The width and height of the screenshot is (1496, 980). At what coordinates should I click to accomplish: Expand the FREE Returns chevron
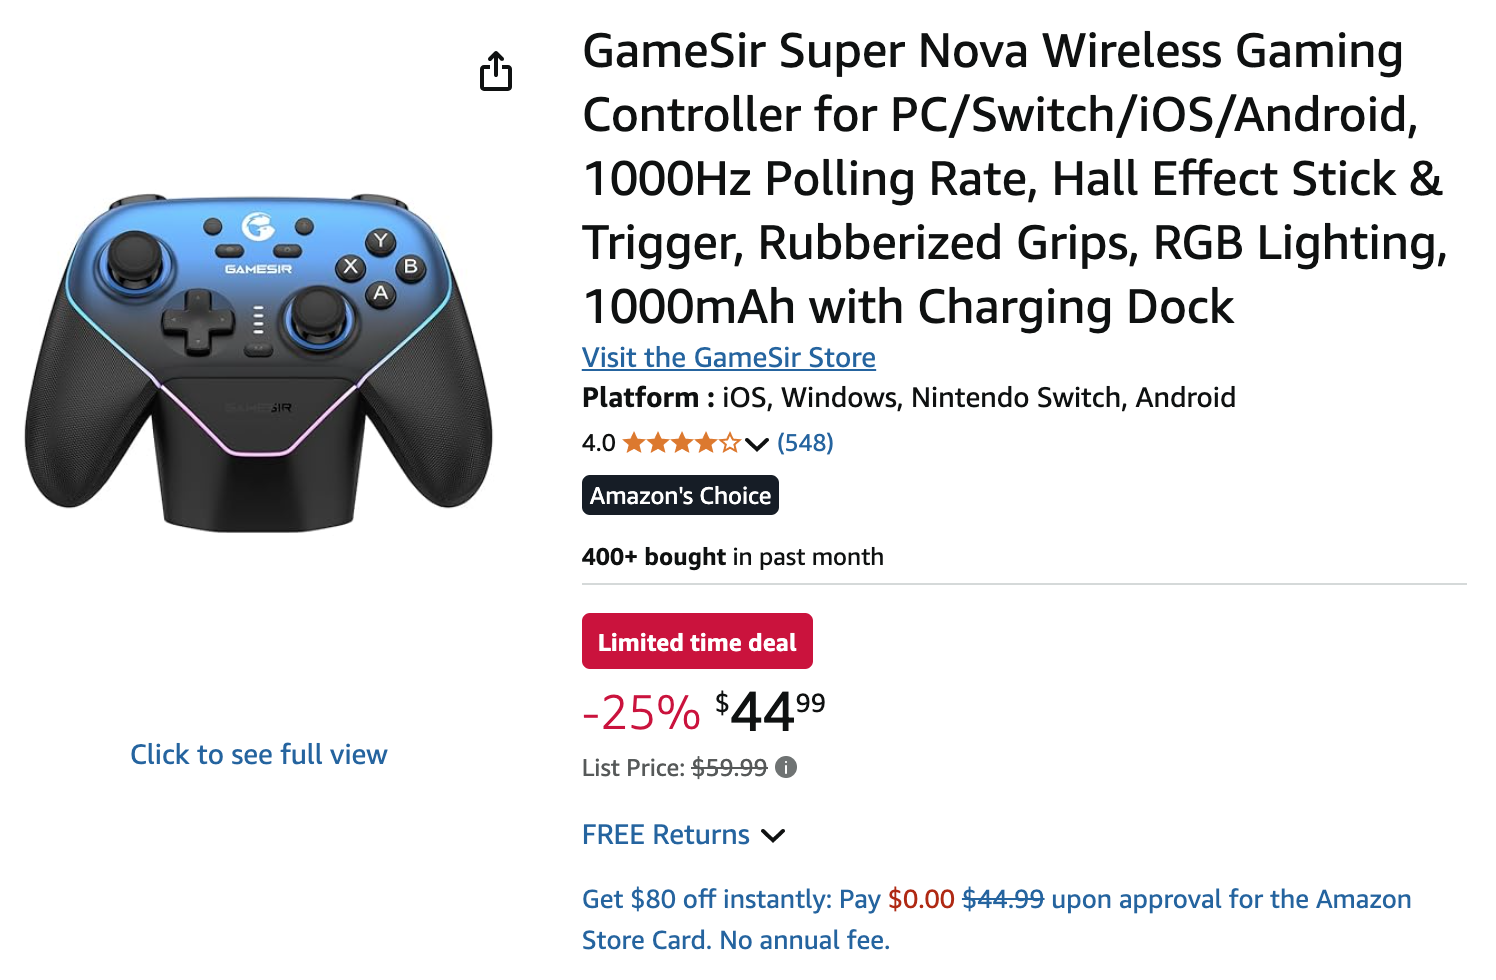(773, 835)
